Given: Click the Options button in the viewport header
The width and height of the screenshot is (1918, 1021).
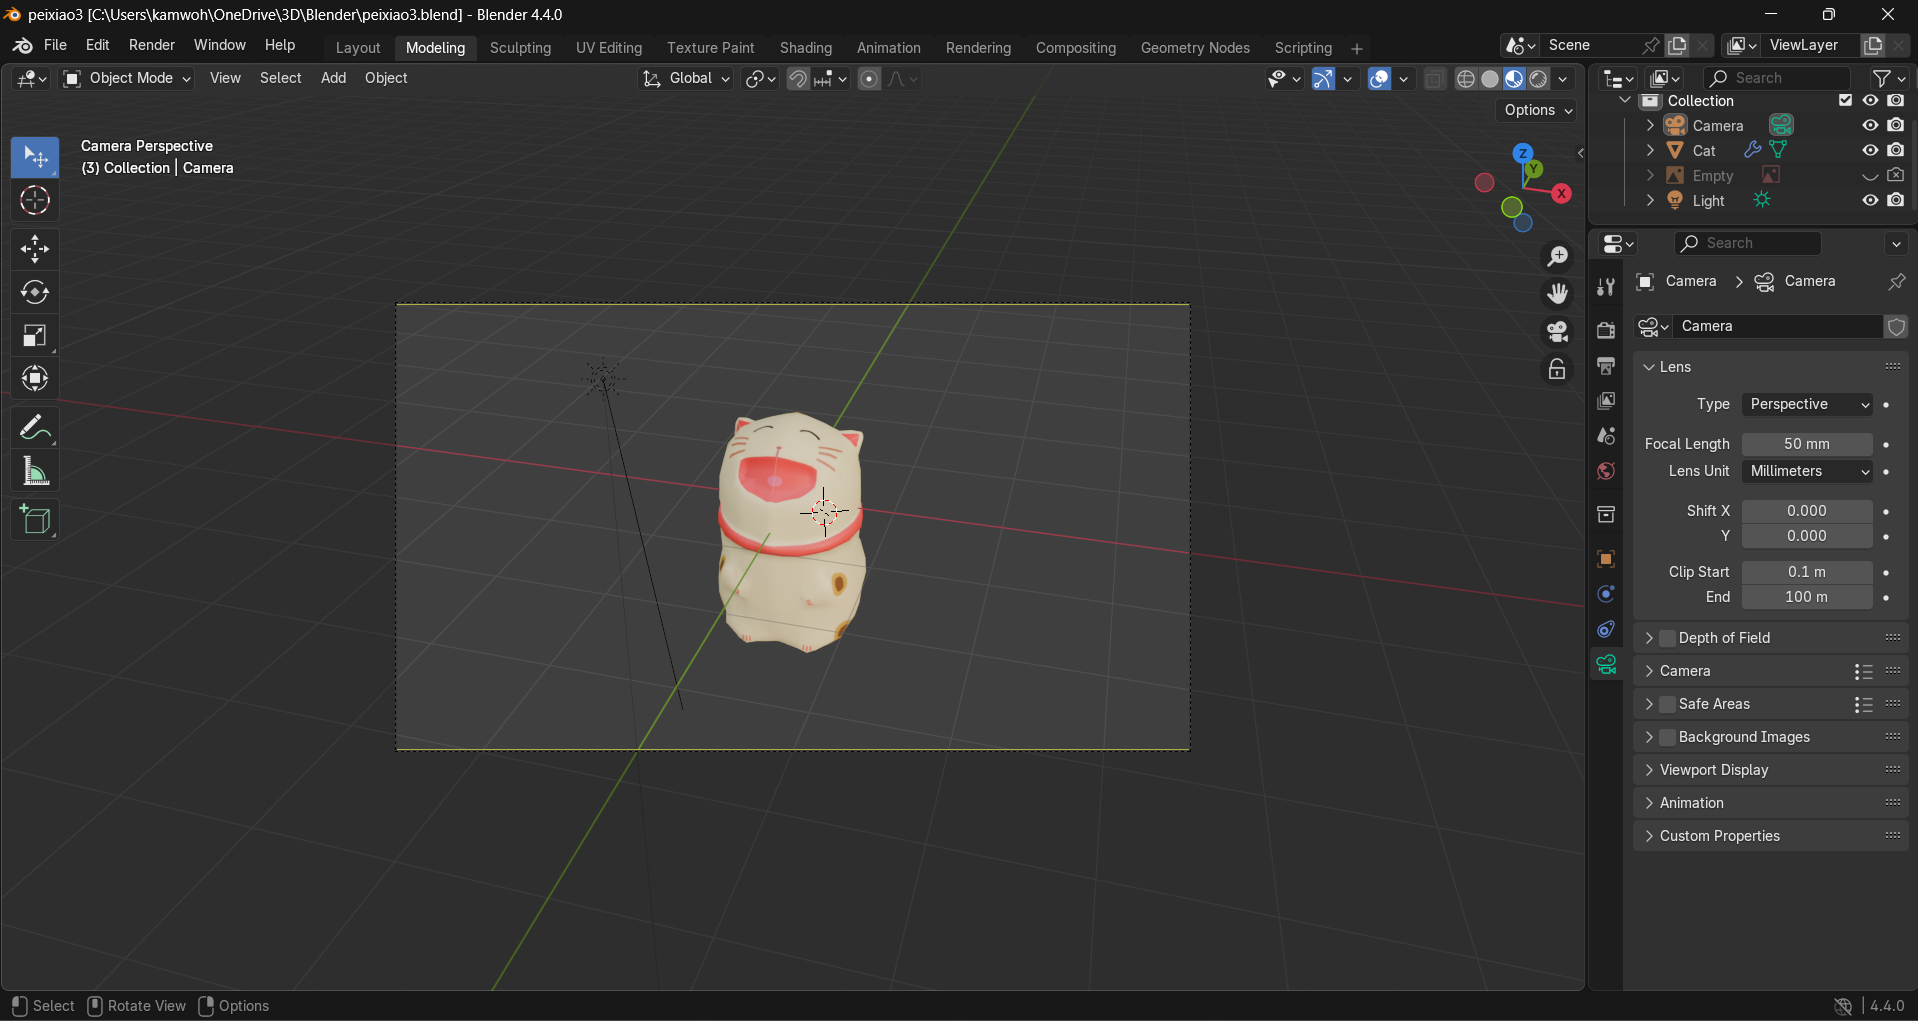Looking at the screenshot, I should [1535, 110].
